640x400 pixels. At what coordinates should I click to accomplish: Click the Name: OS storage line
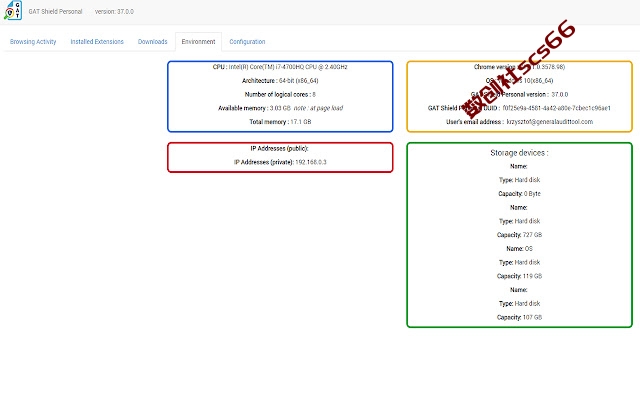click(x=519, y=249)
